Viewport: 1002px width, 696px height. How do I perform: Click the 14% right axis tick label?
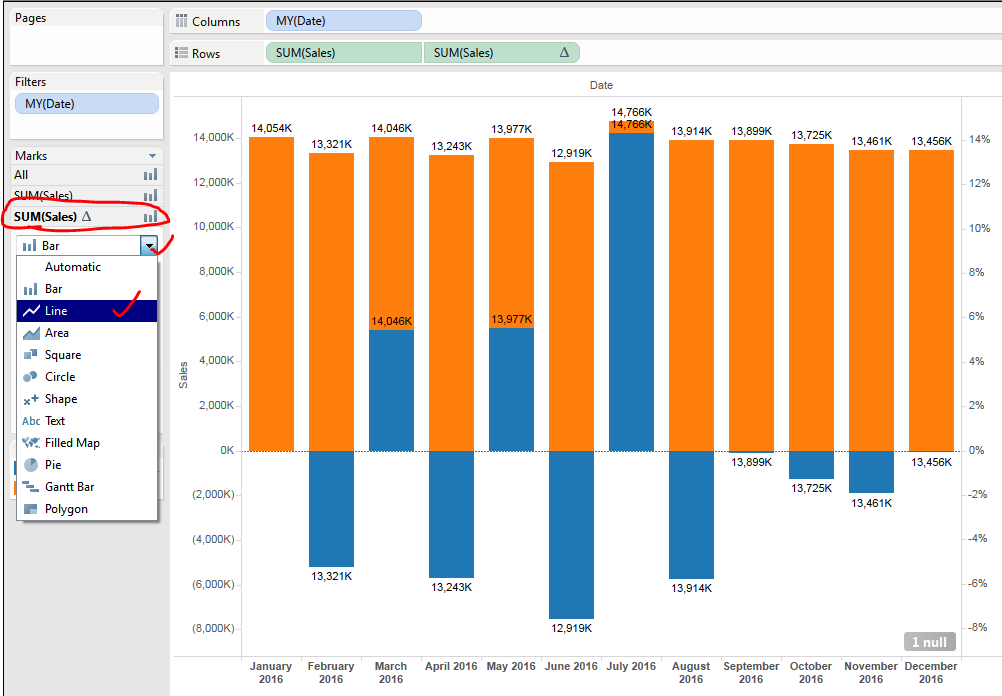click(979, 139)
